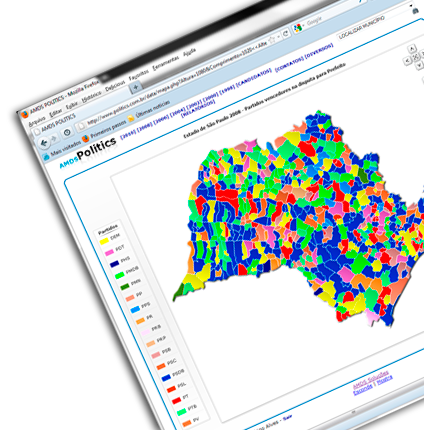Open the Arquivo menu
The image size is (424, 430).
click(37, 121)
